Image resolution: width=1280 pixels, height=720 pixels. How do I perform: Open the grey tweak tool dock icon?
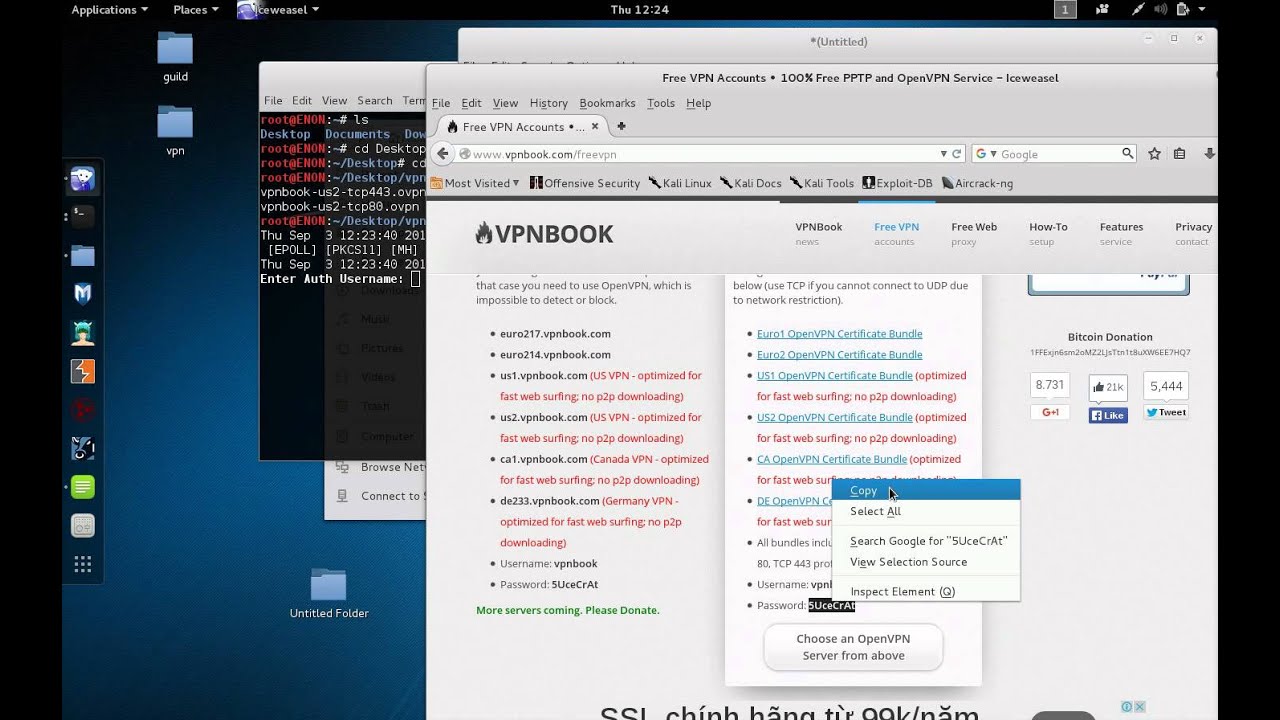tap(83, 525)
